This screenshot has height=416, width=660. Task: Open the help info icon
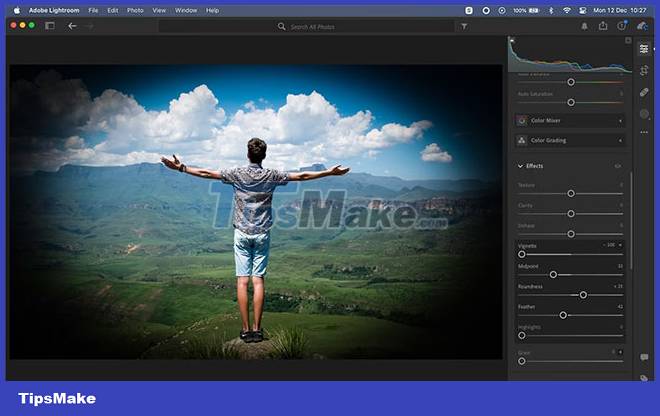pos(621,26)
